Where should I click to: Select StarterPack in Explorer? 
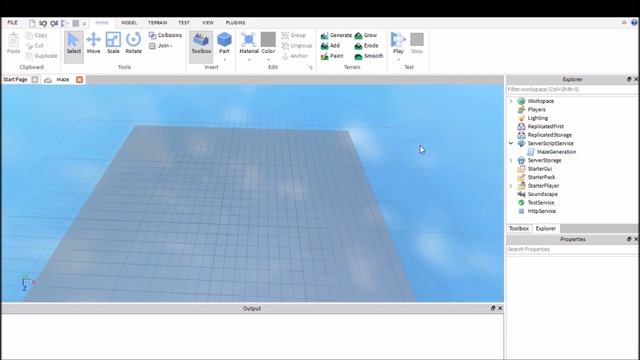pyautogui.click(x=541, y=177)
